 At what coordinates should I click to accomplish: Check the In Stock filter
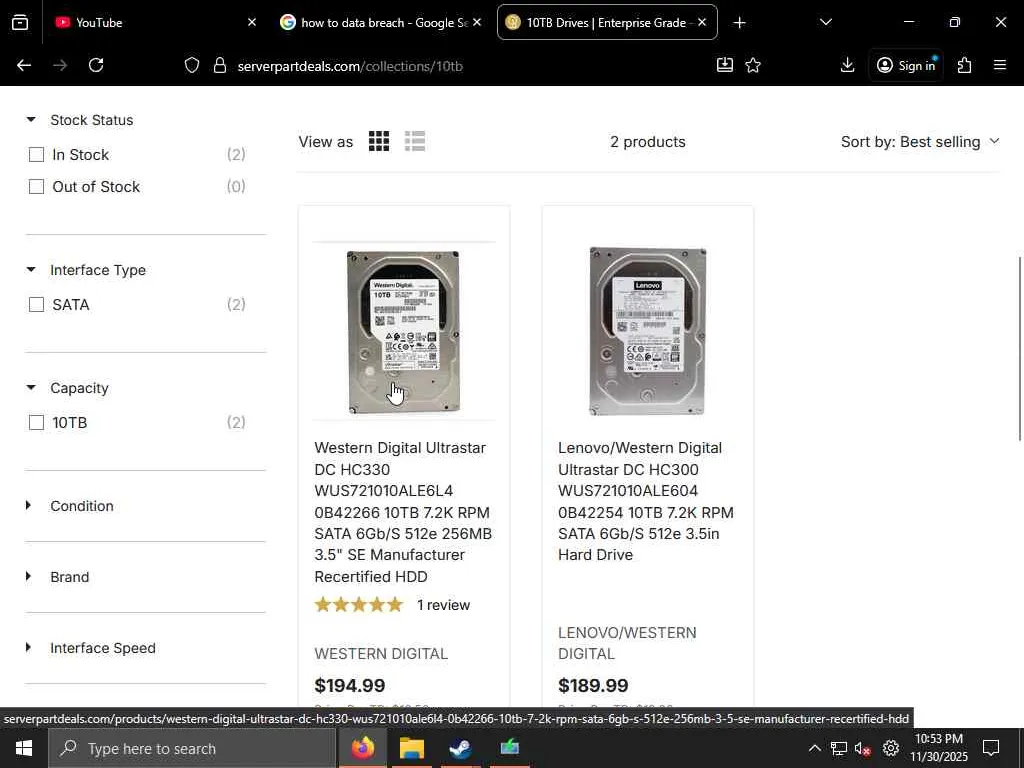tap(37, 155)
